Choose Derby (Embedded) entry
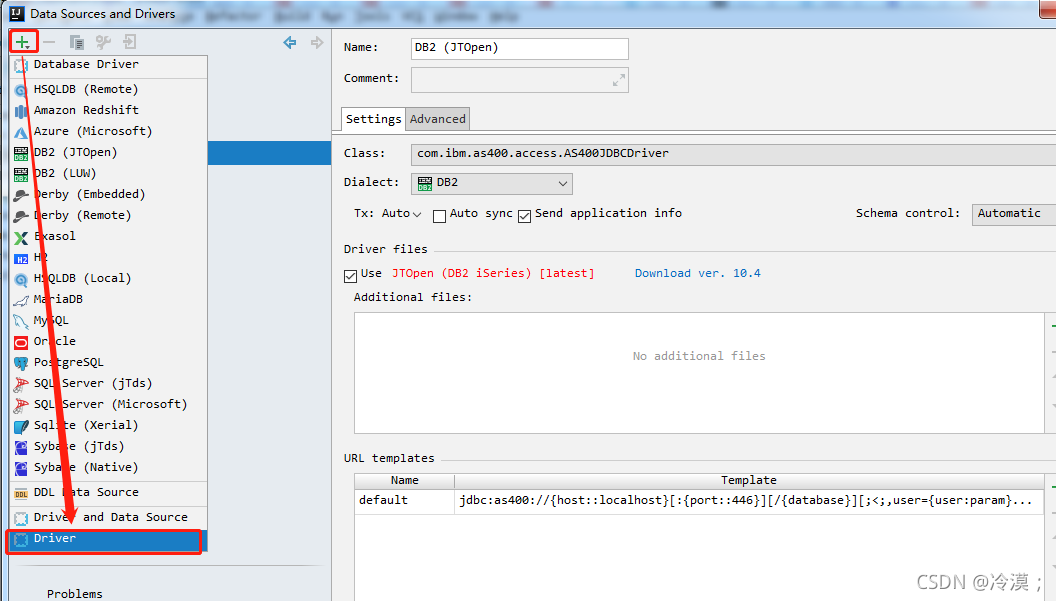The height and width of the screenshot is (601, 1056). (x=108, y=194)
